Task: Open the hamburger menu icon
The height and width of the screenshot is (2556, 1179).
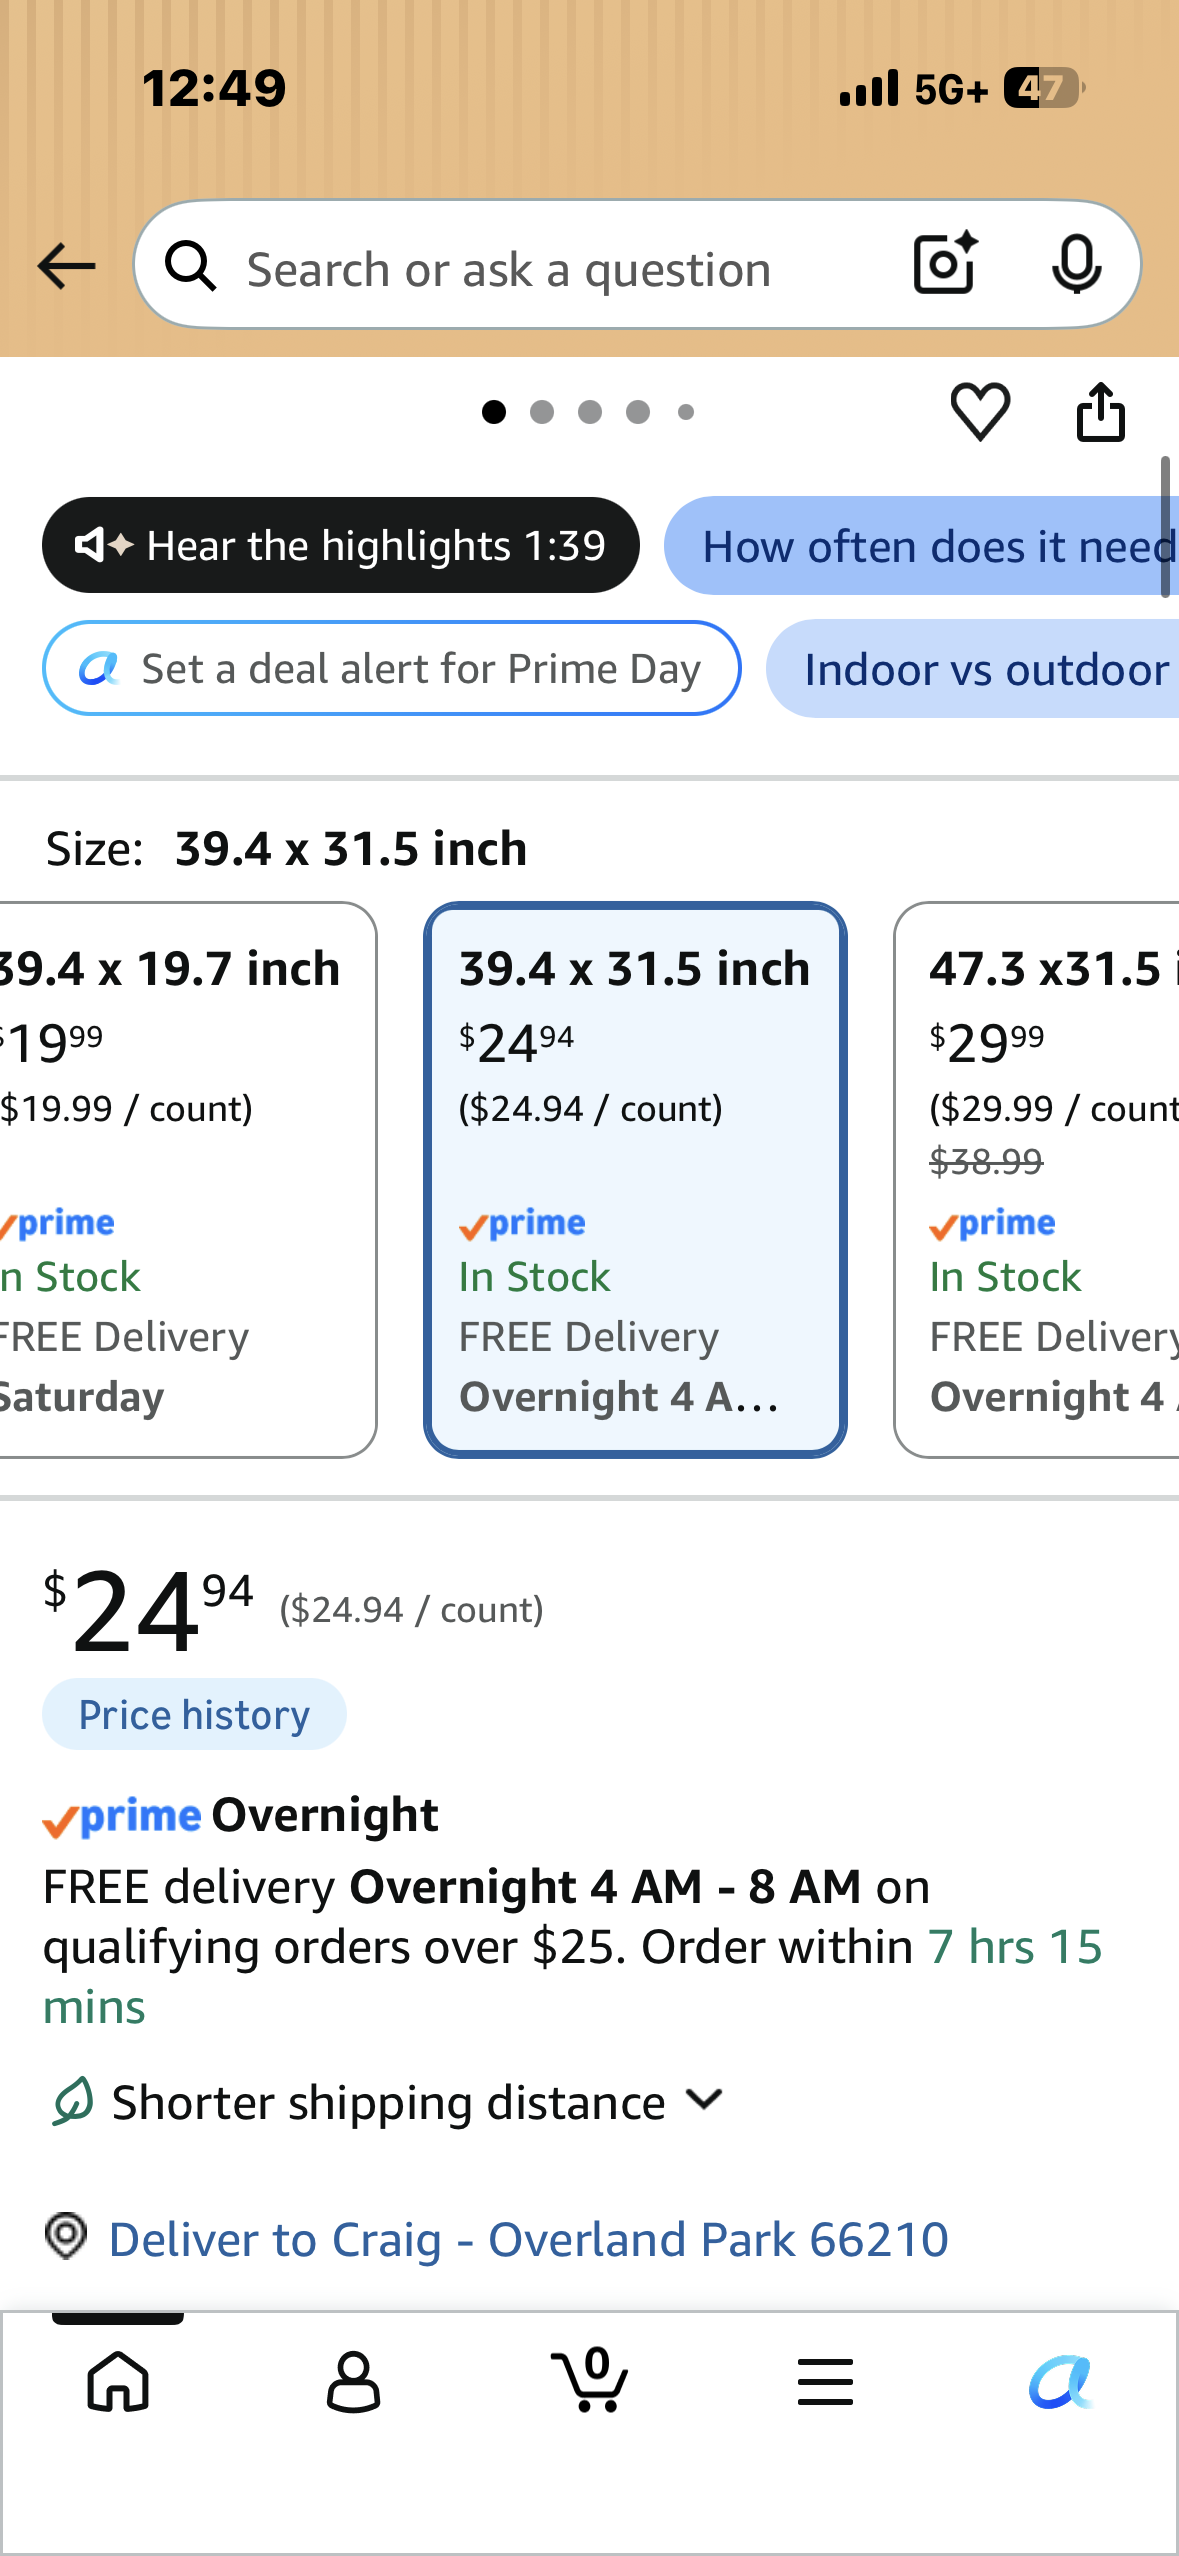Action: pos(826,2382)
